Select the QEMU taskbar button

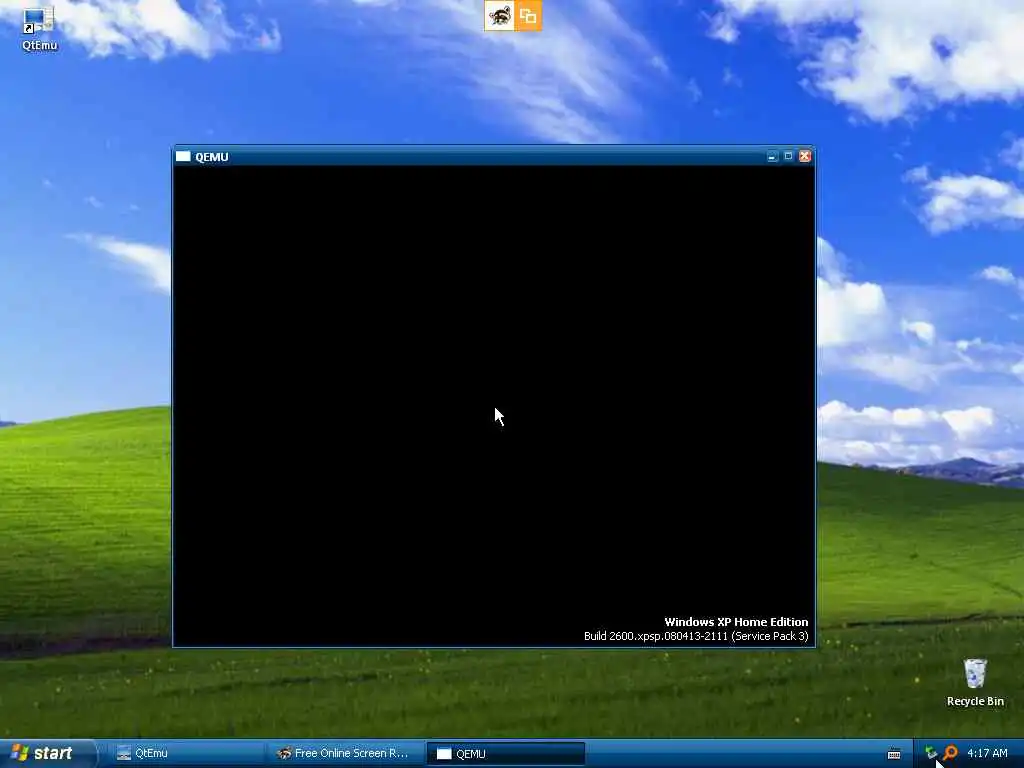(x=505, y=754)
